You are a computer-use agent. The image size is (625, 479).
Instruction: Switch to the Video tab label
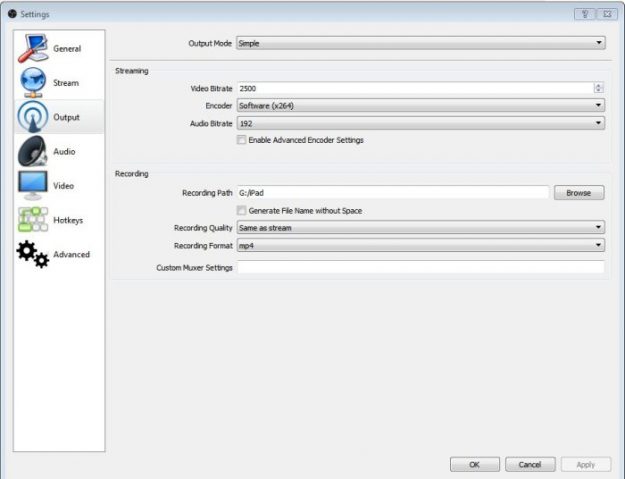tap(63, 186)
